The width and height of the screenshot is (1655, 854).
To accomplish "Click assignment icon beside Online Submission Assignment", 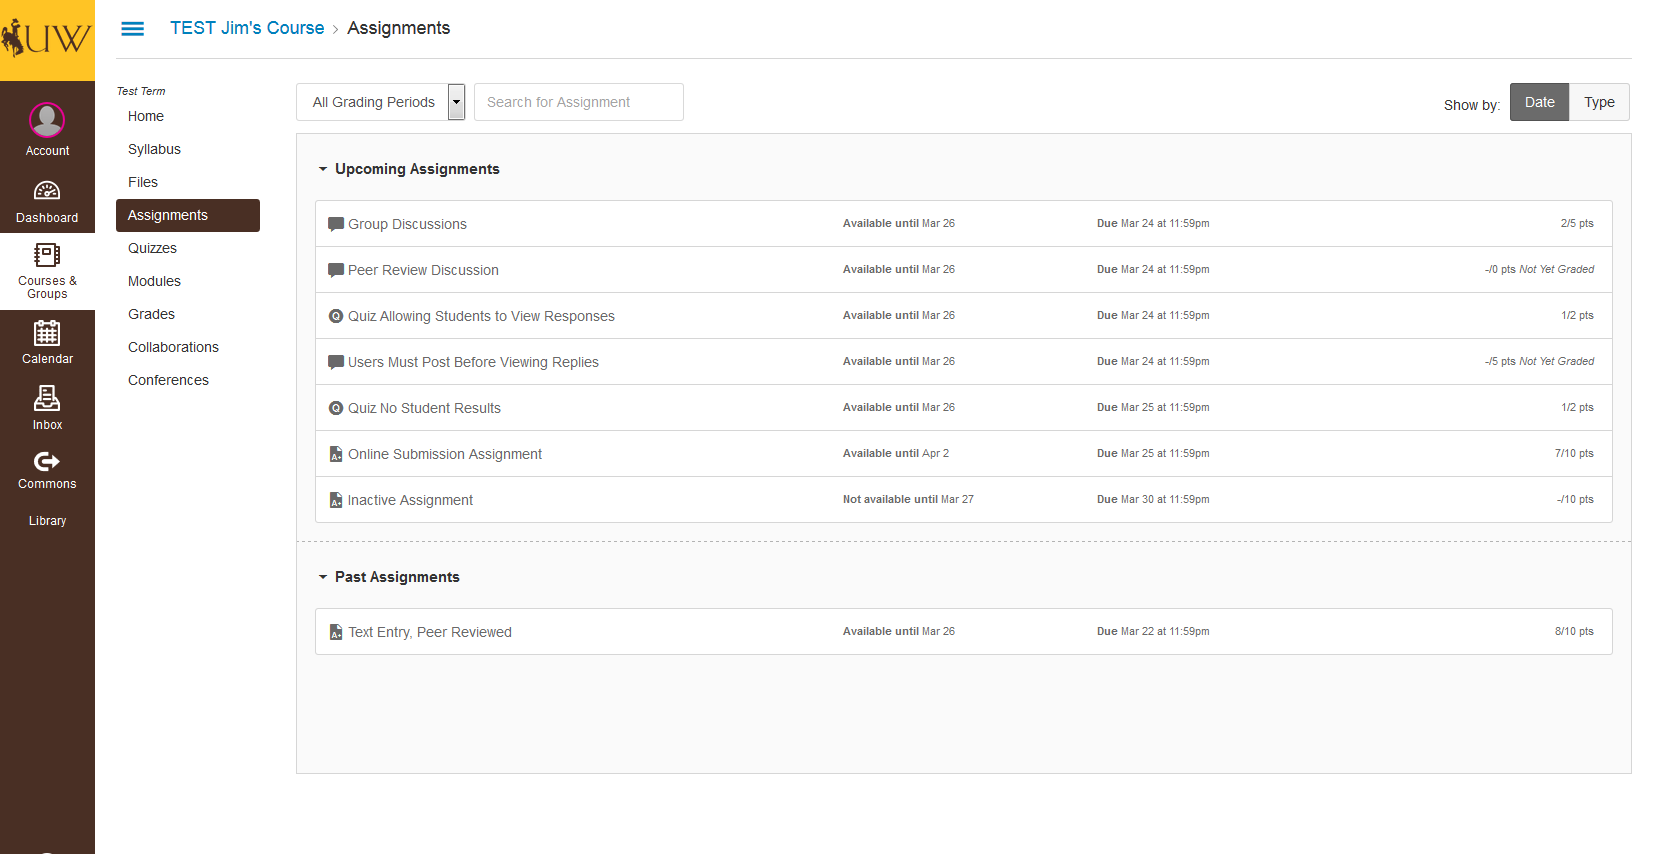I will tap(336, 454).
